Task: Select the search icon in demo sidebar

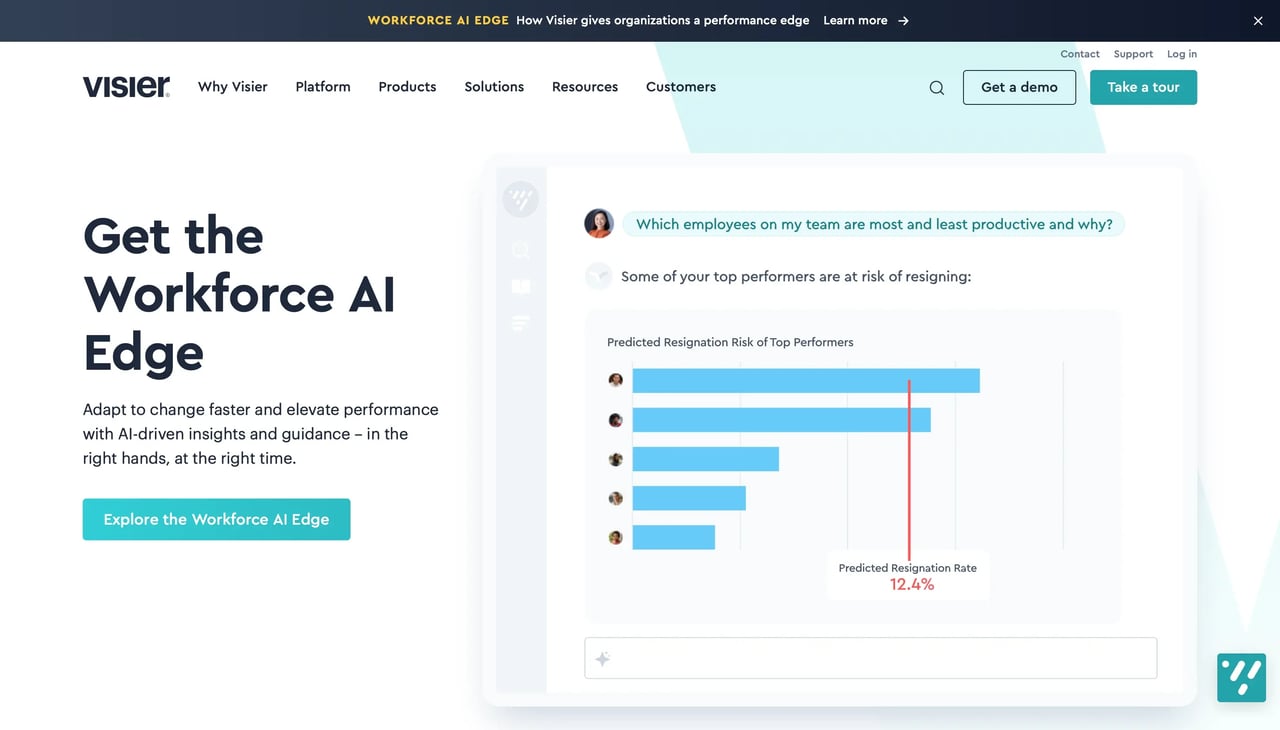Action: 520,250
